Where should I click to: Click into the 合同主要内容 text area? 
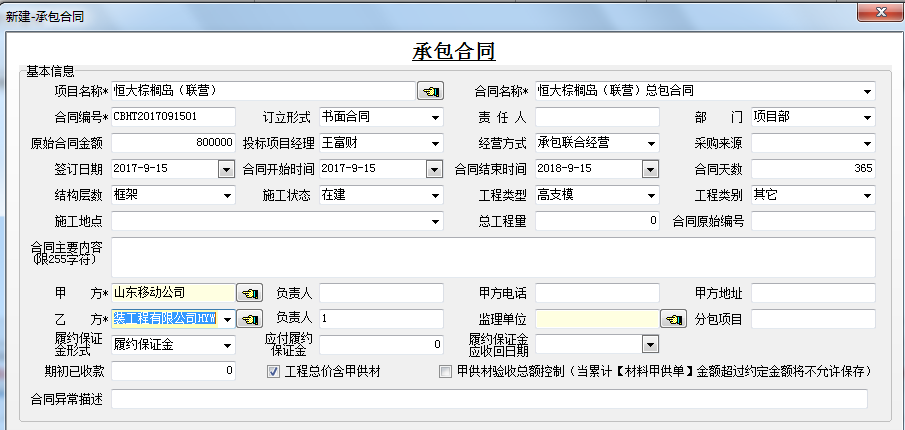coord(492,257)
